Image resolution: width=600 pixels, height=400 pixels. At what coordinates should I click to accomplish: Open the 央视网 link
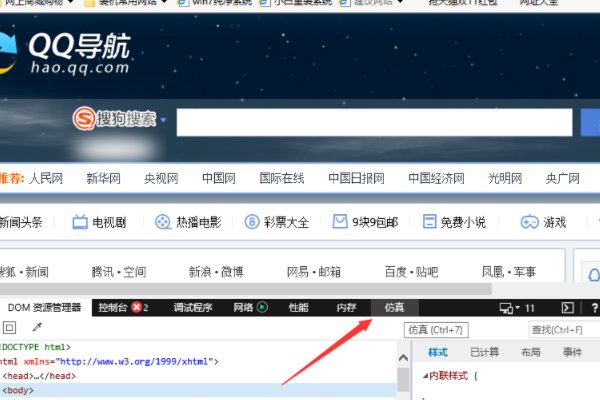[x=161, y=178]
